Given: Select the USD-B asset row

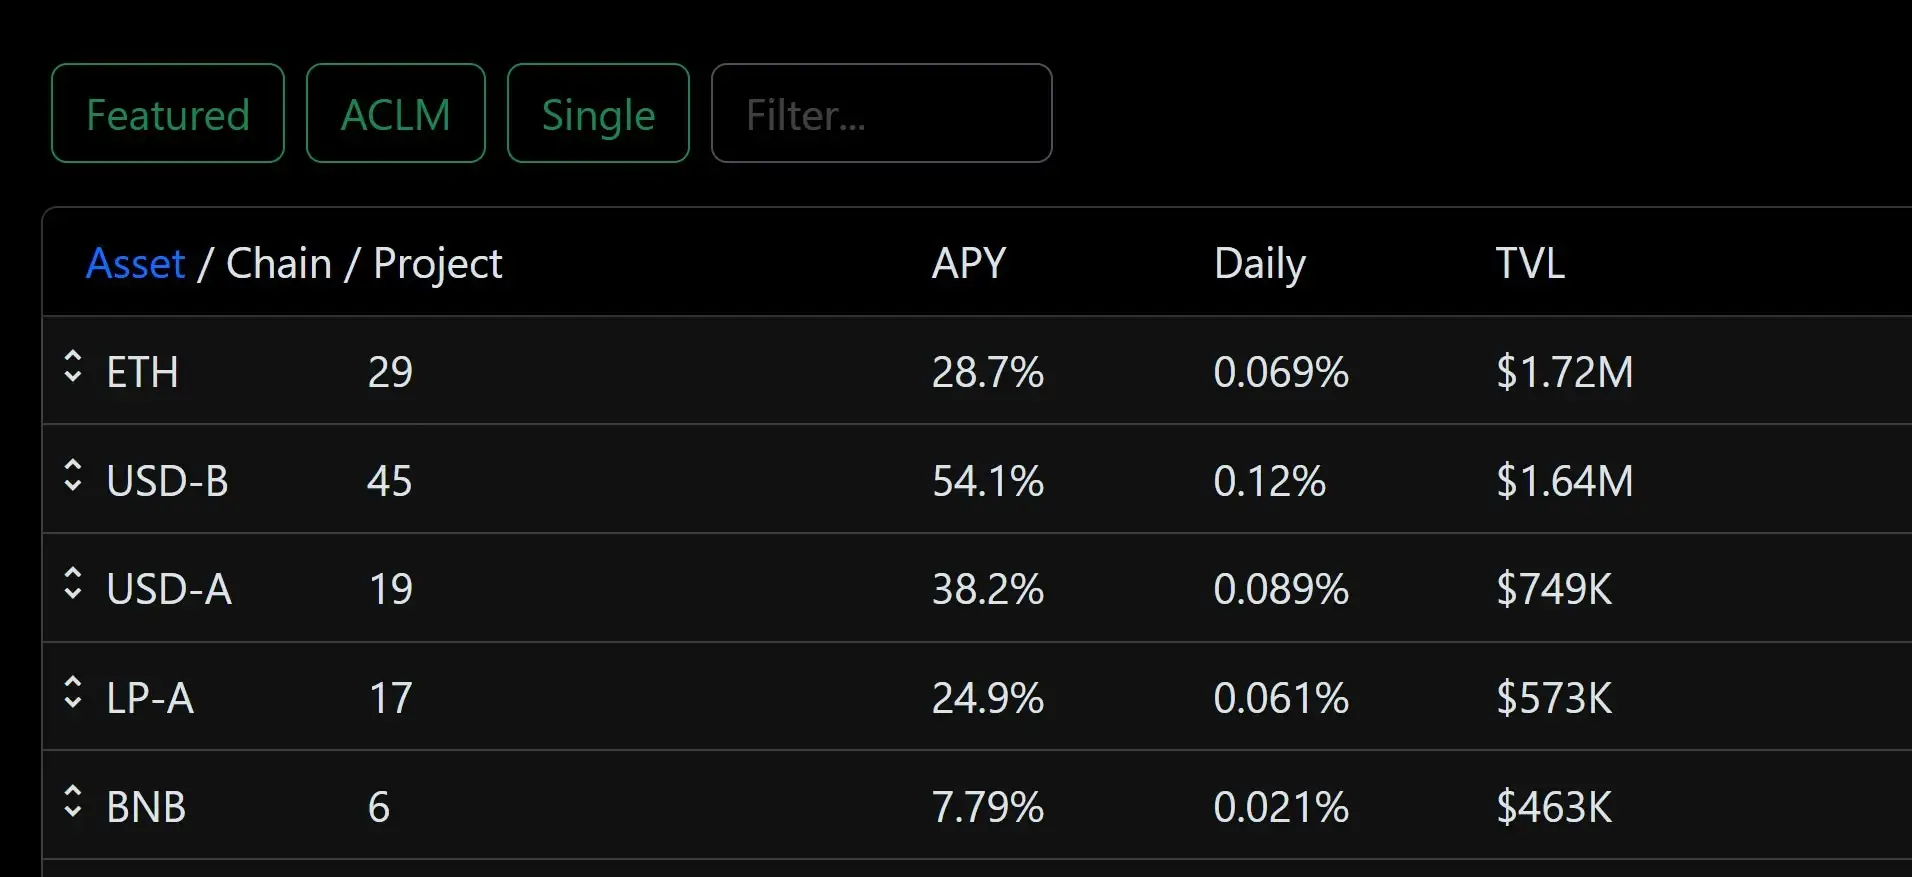Looking at the screenshot, I should [x=168, y=481].
